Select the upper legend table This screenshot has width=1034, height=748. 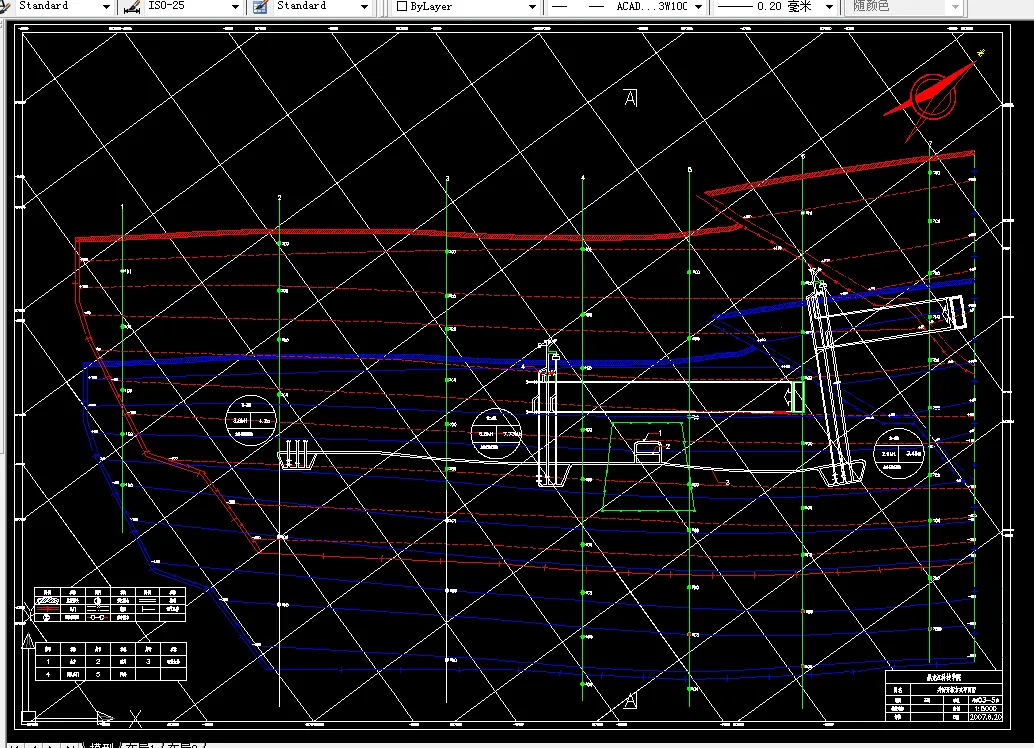109,605
